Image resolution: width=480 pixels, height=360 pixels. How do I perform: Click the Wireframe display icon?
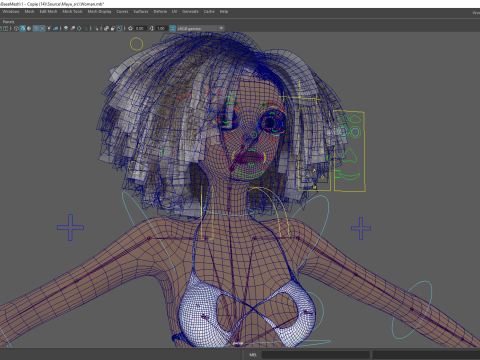tap(16, 29)
